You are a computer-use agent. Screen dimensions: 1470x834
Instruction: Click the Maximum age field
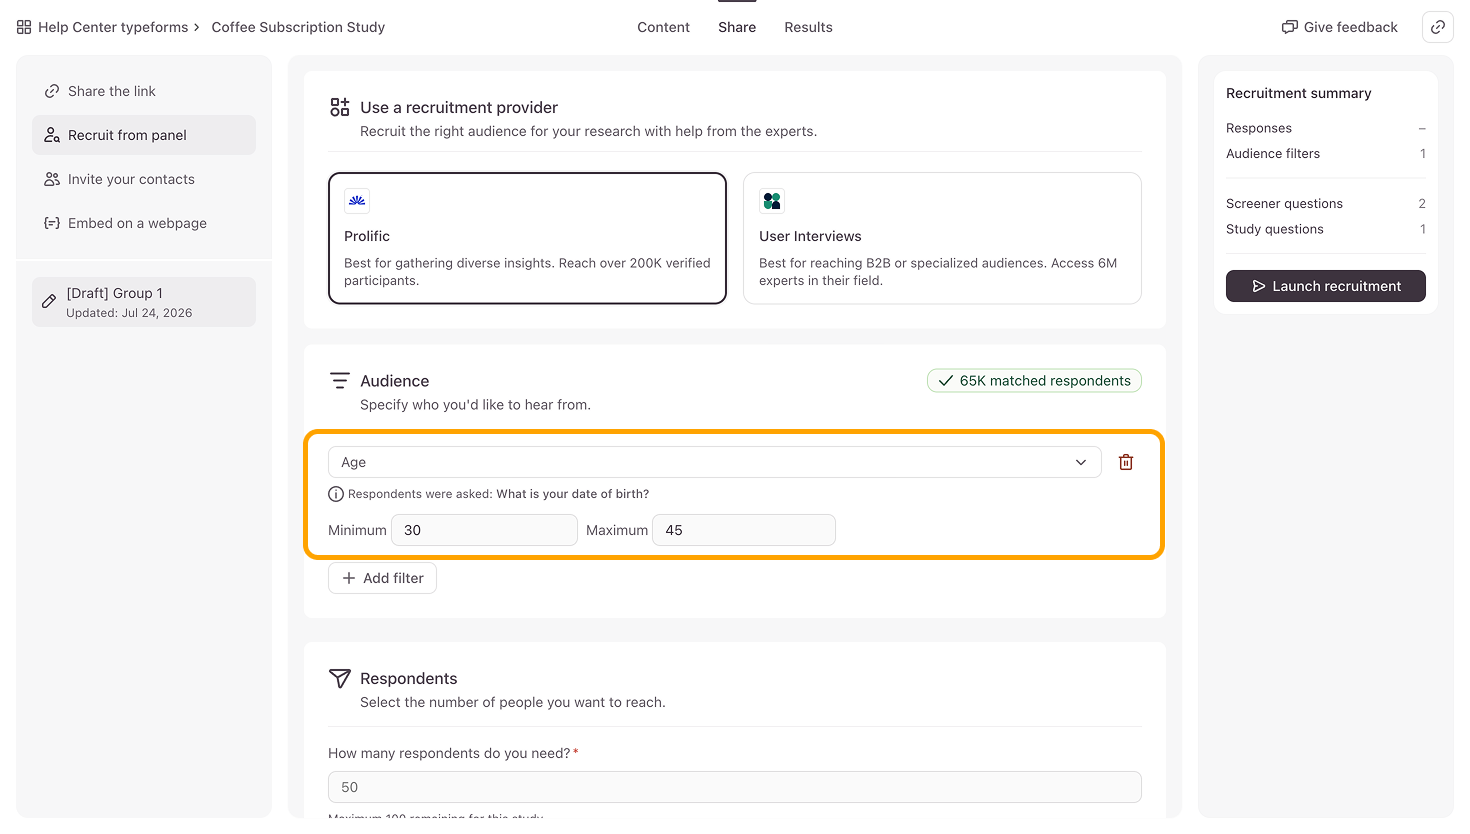[744, 530]
